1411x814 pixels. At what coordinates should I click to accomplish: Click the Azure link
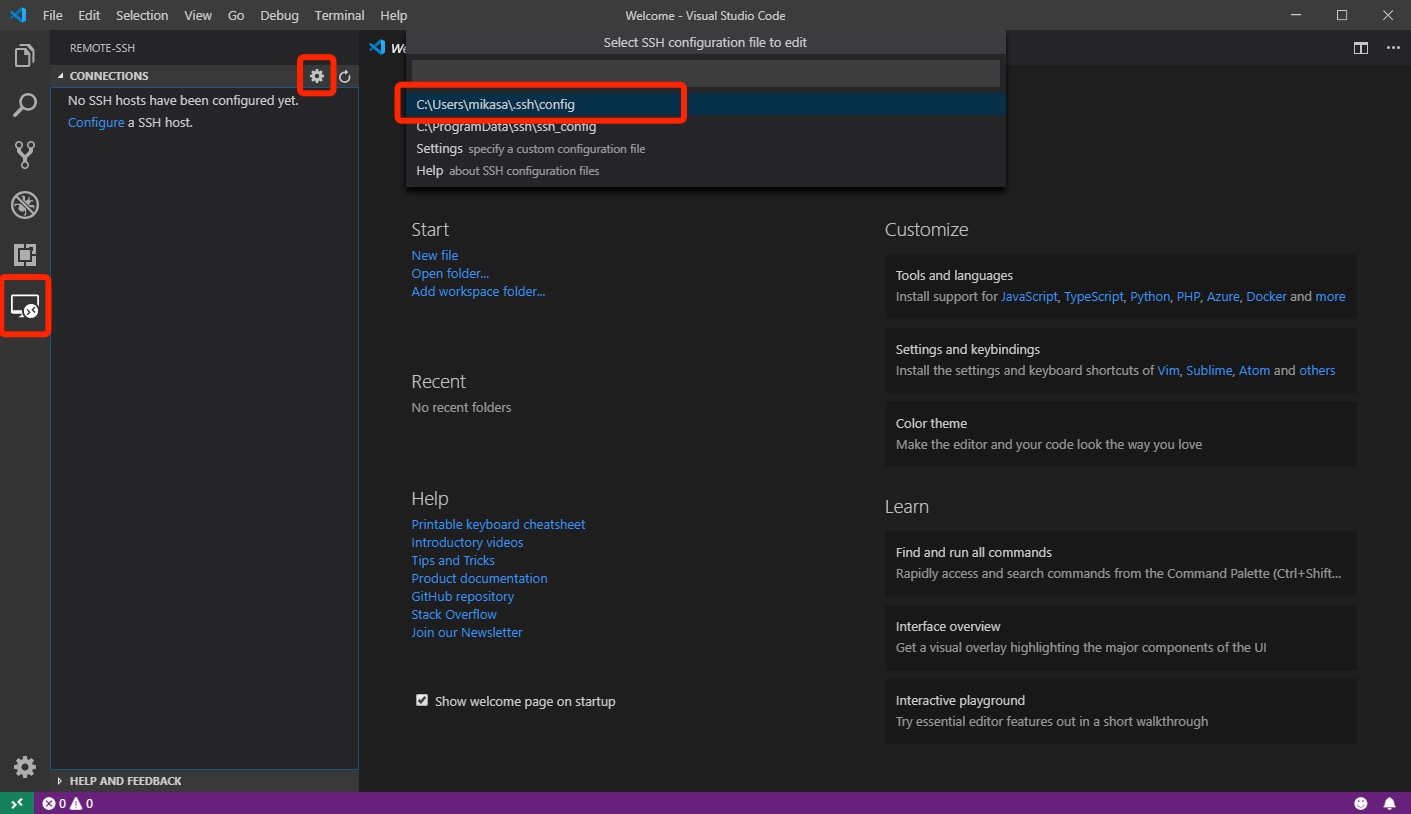point(1223,297)
